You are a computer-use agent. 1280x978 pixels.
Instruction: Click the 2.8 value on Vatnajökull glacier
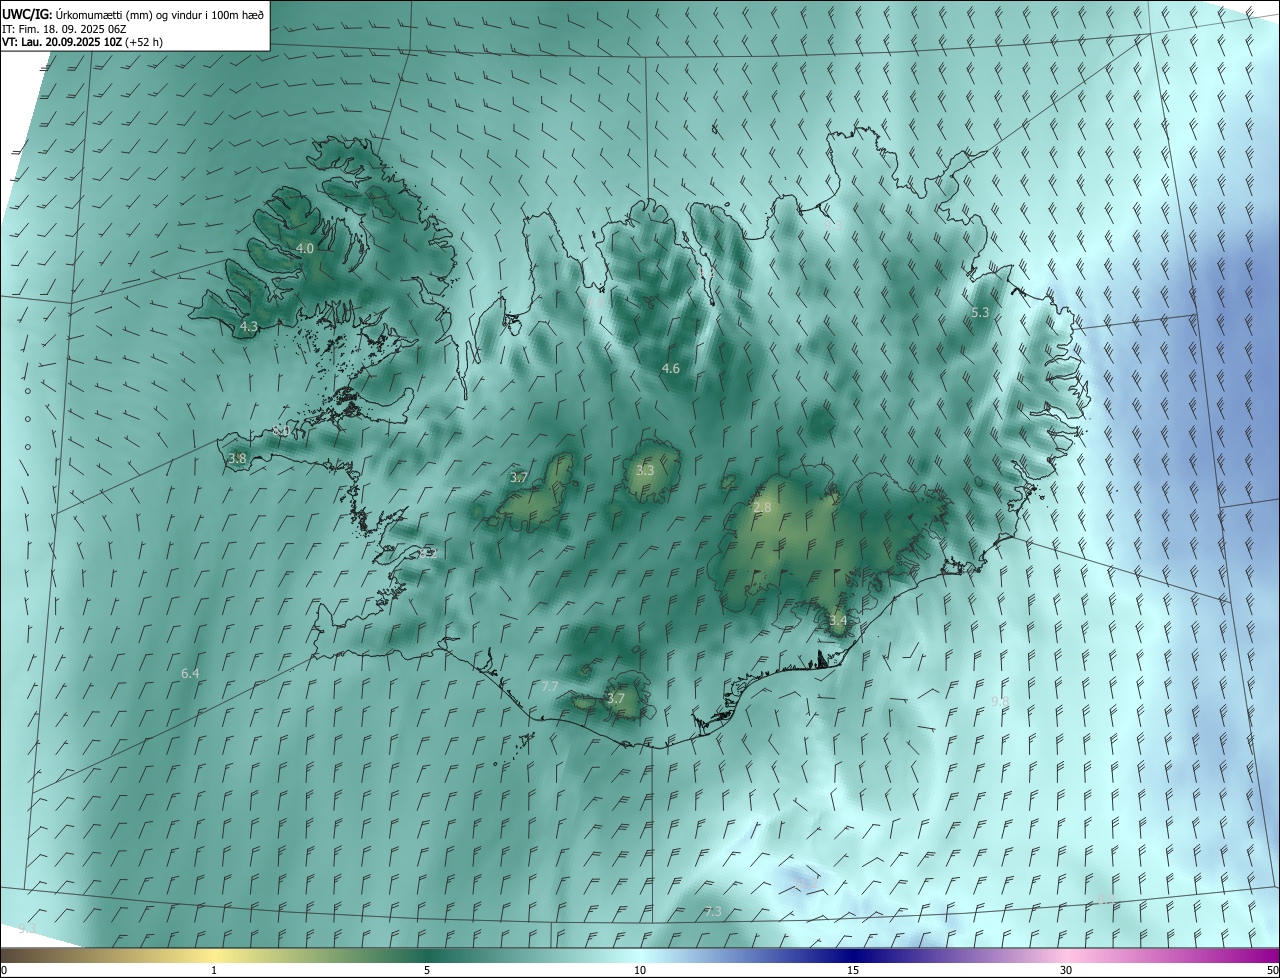coord(762,508)
